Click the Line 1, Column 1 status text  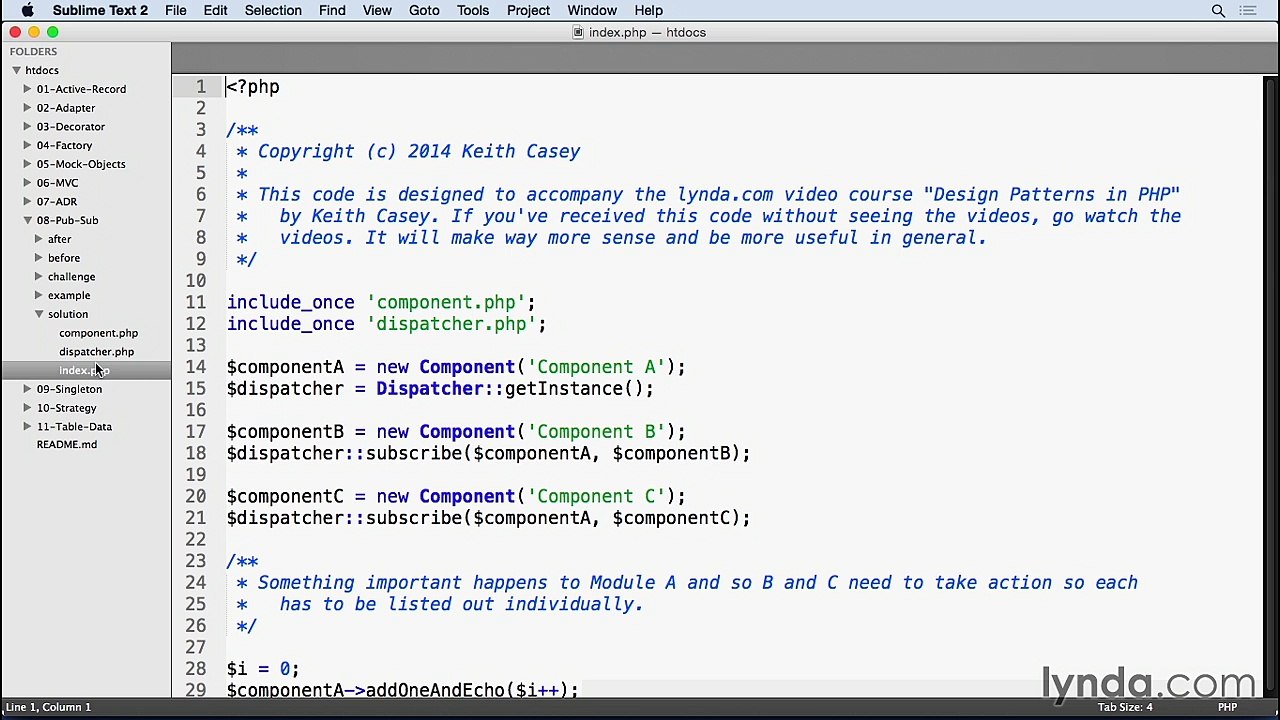(48, 707)
